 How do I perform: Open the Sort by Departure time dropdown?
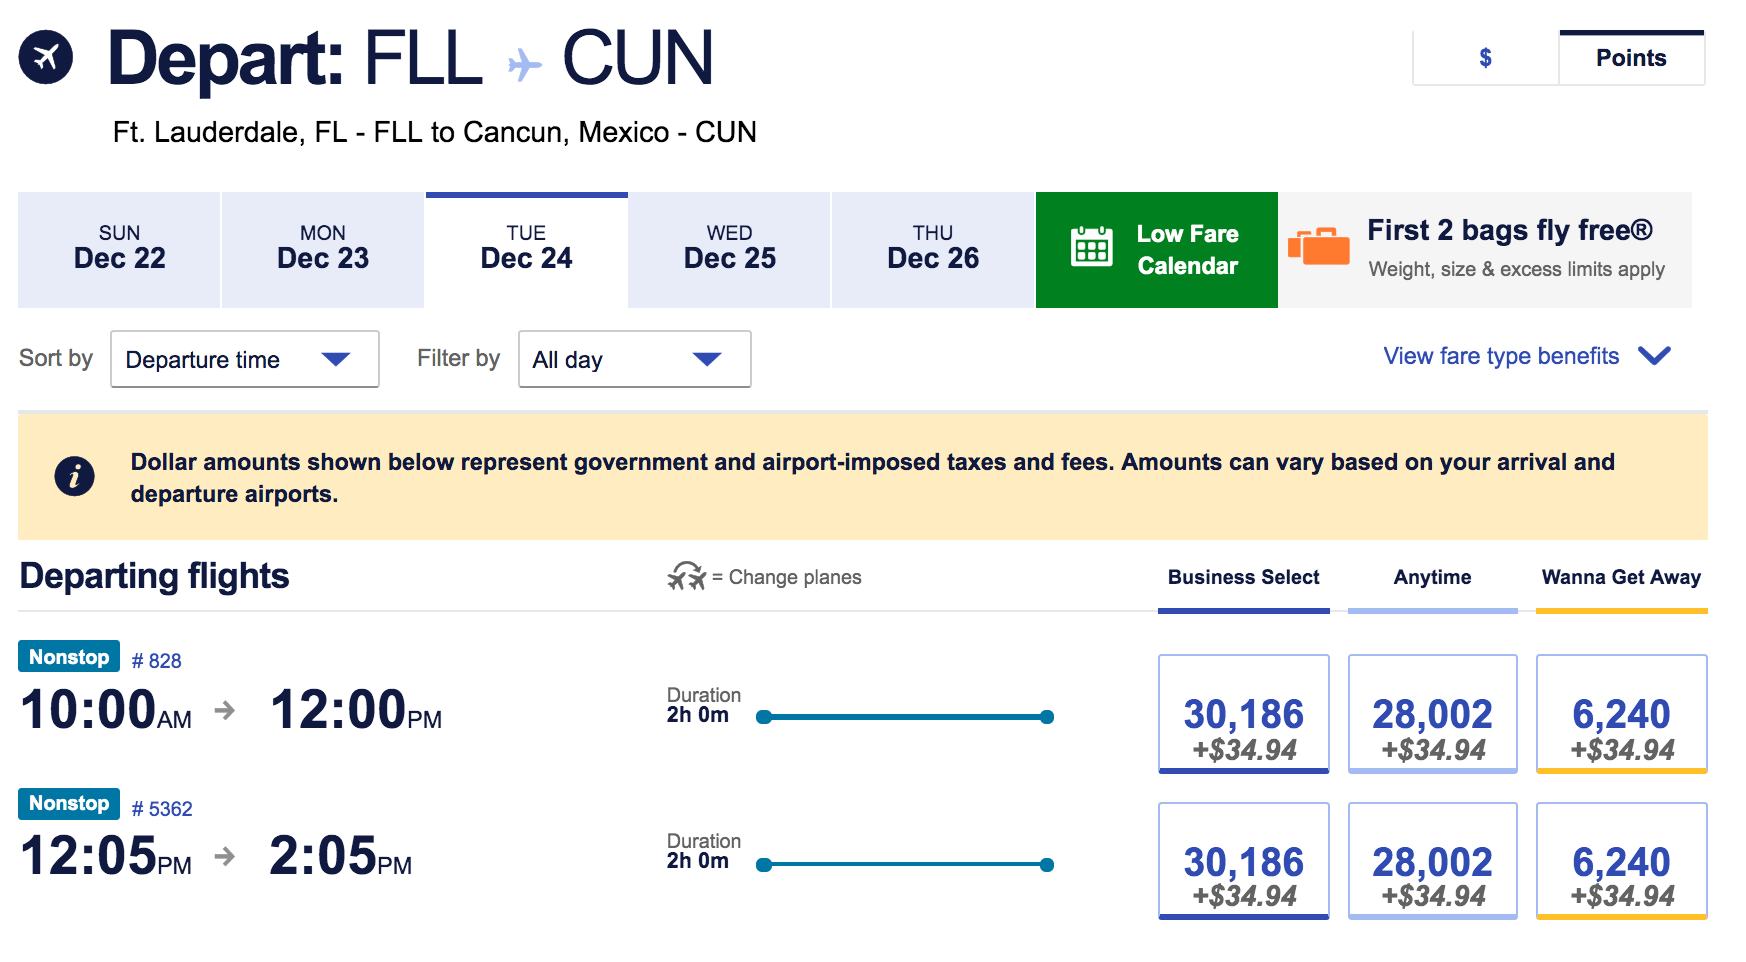244,359
